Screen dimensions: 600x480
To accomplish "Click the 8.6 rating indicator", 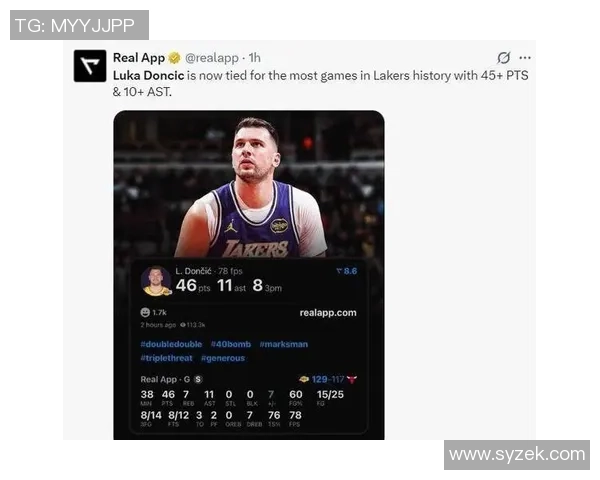I will click(347, 271).
